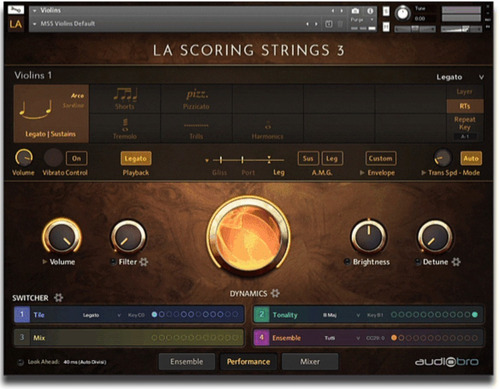Enable the Brightness power toggle
The image size is (500, 389).
point(347,262)
